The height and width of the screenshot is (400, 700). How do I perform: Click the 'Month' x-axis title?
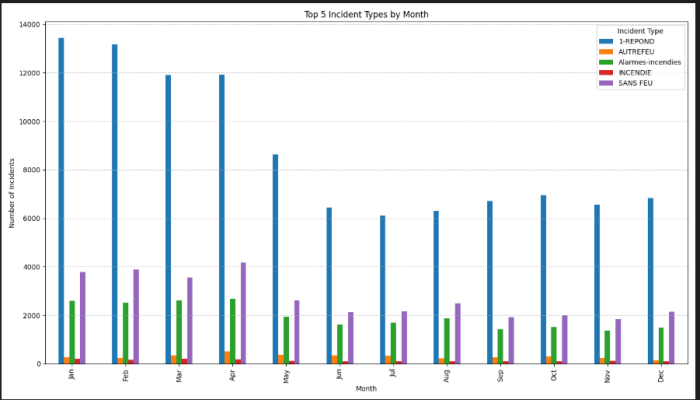(365, 388)
